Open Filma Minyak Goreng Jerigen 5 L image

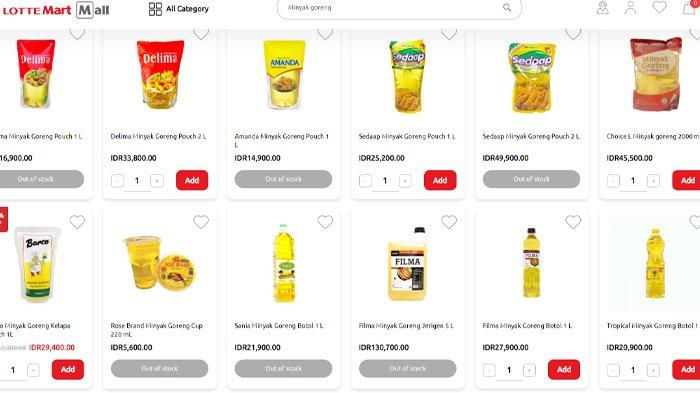pos(407,263)
